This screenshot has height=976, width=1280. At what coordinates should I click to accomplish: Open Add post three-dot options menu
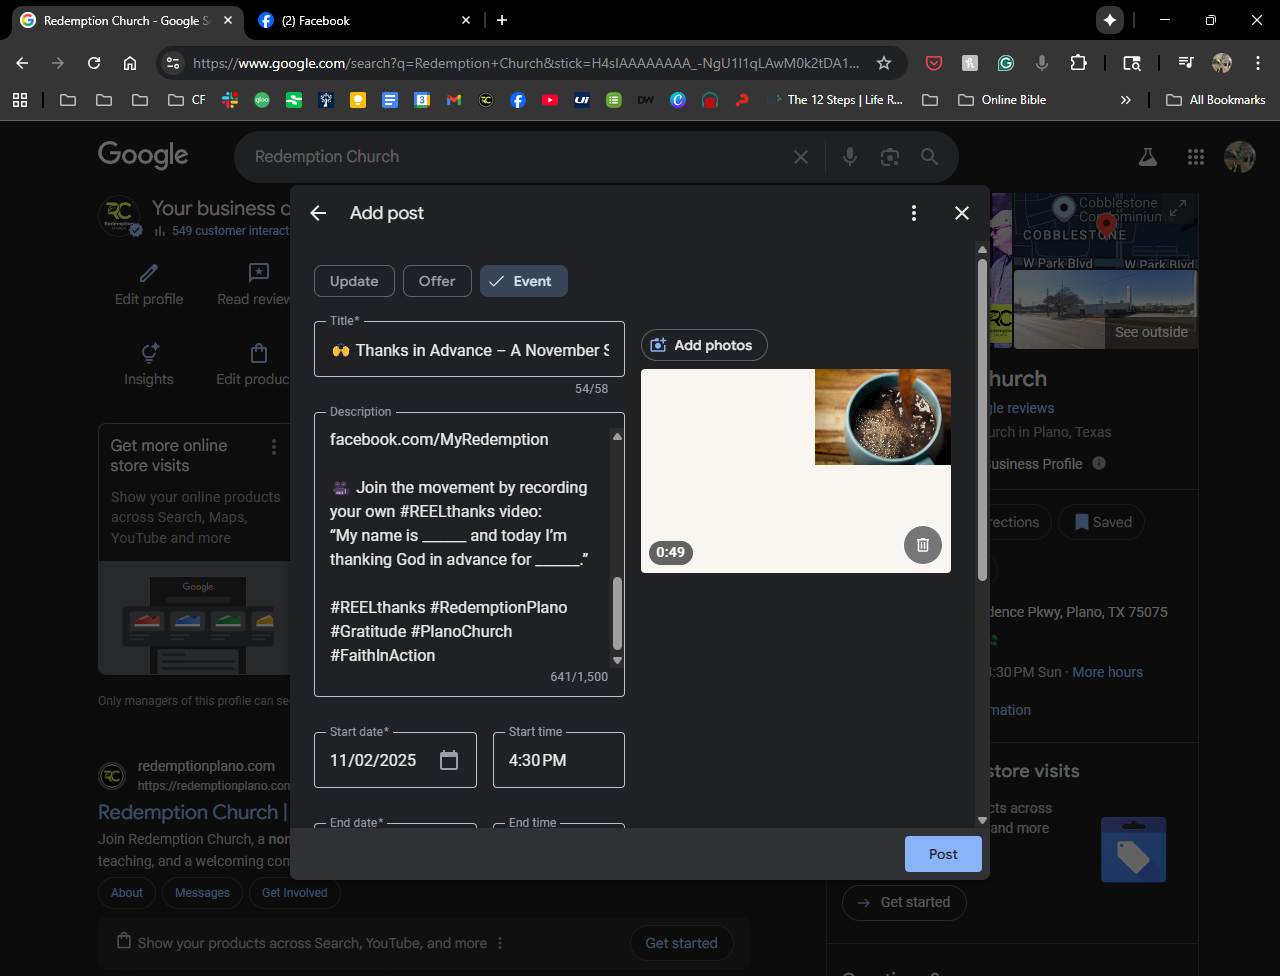click(913, 213)
